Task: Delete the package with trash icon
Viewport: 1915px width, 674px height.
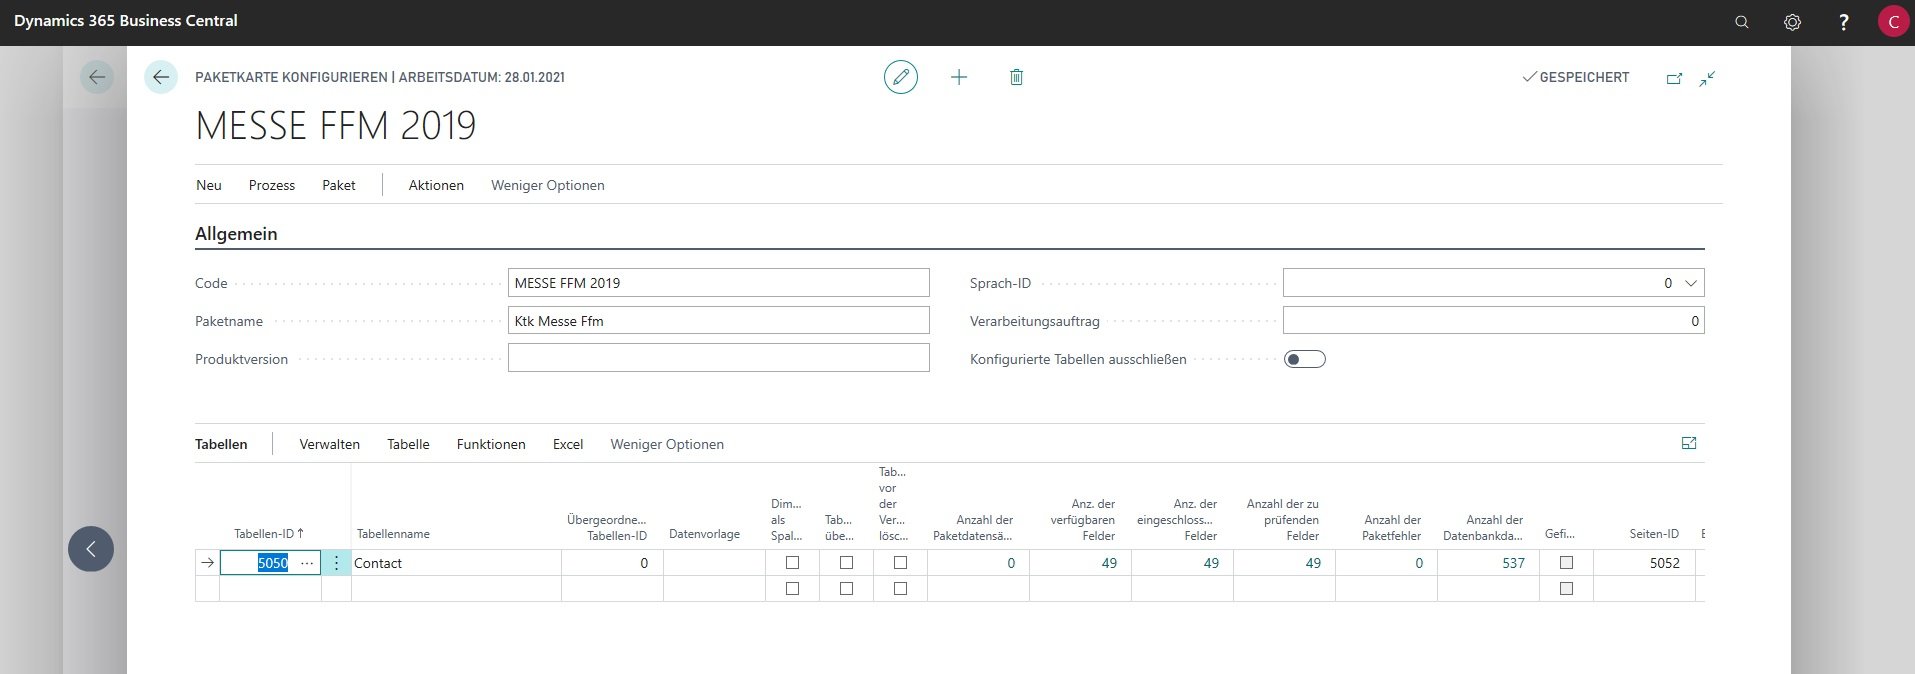Action: point(1016,77)
